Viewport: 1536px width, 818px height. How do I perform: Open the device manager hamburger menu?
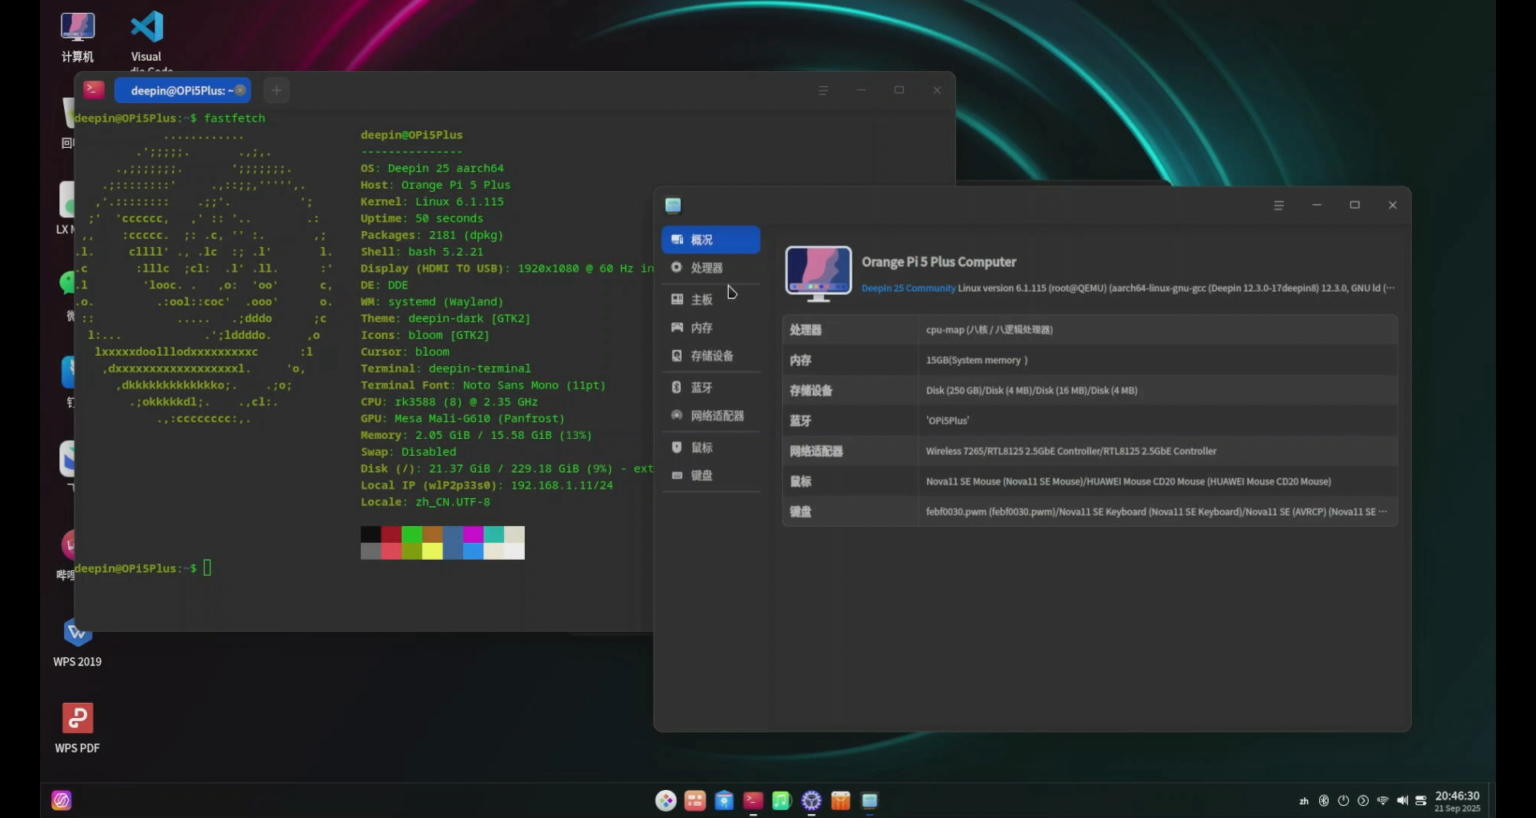(x=1278, y=205)
